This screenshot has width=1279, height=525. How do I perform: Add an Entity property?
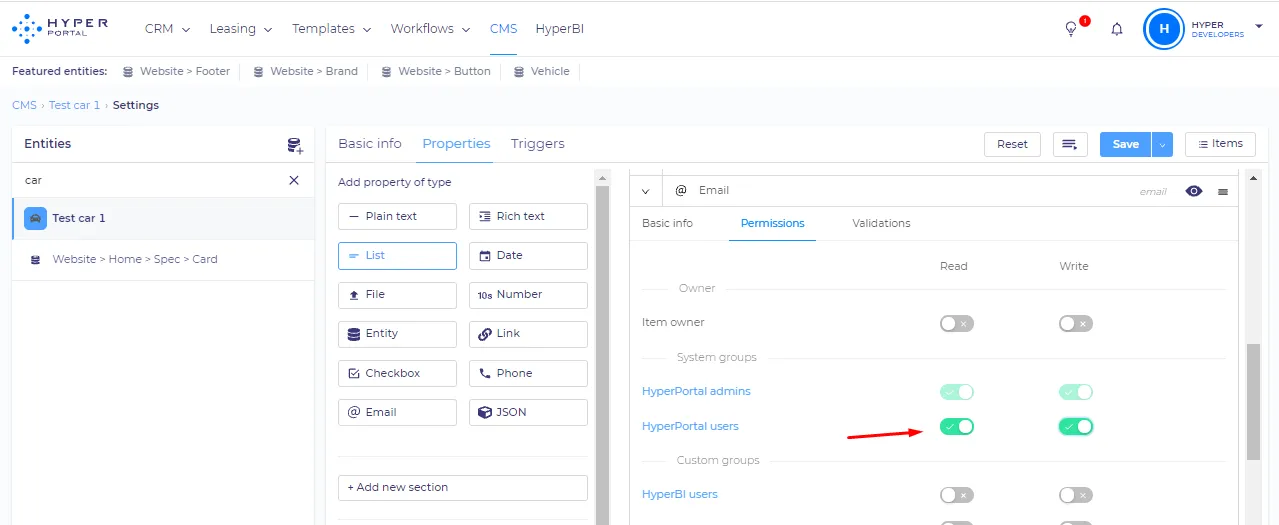pyautogui.click(x=397, y=334)
